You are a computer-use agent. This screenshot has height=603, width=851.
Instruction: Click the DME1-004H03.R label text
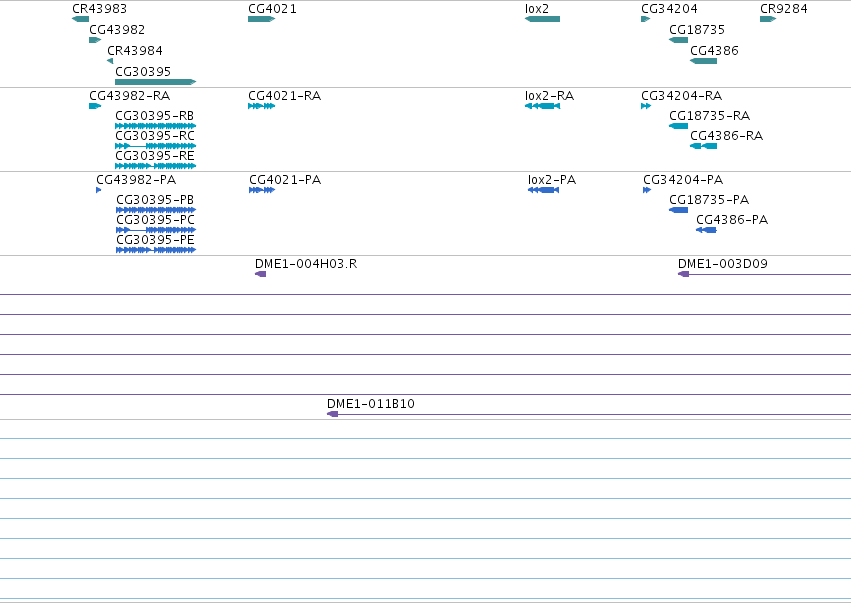[306, 264]
